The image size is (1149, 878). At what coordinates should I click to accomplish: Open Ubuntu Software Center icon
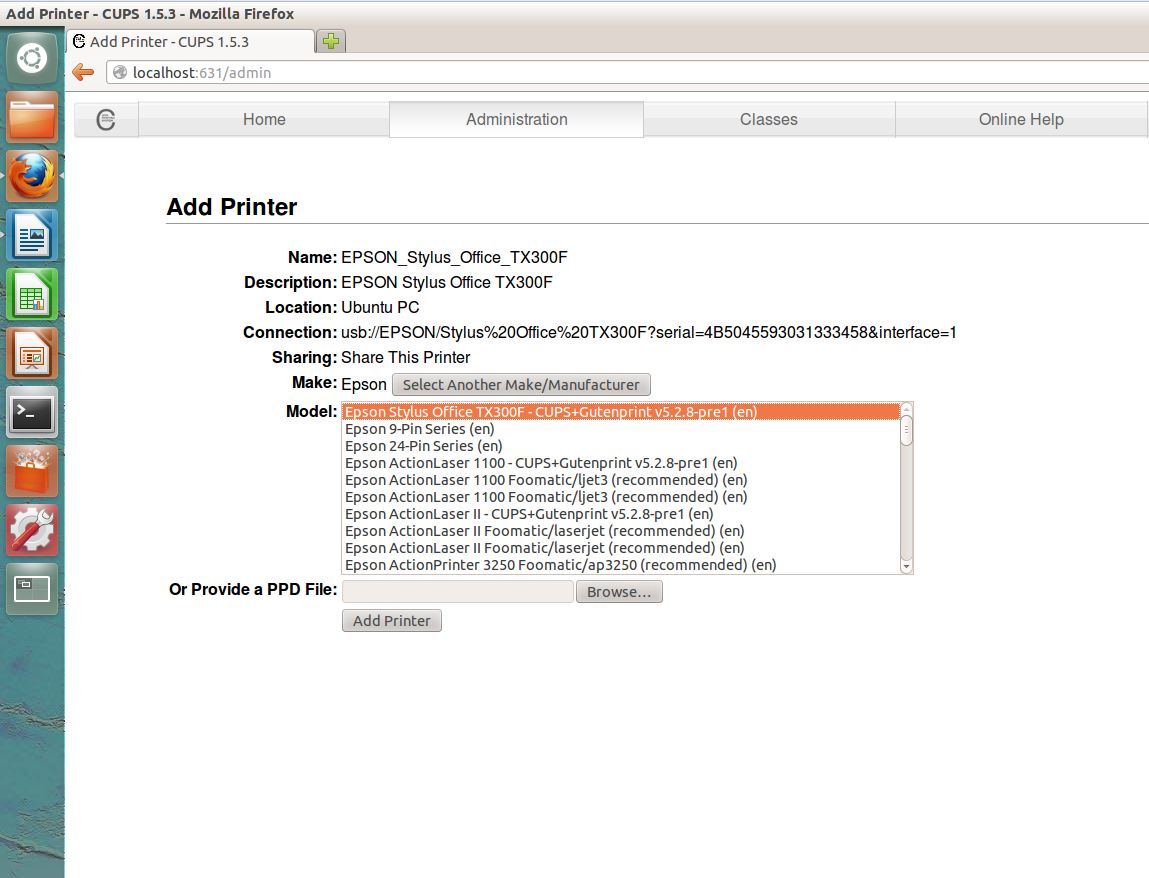pos(32,470)
